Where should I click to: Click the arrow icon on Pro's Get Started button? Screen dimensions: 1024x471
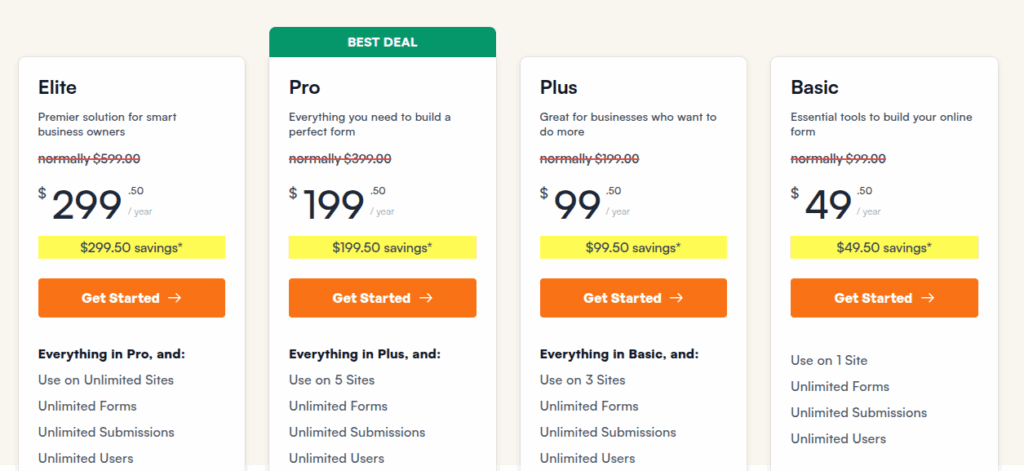click(426, 298)
